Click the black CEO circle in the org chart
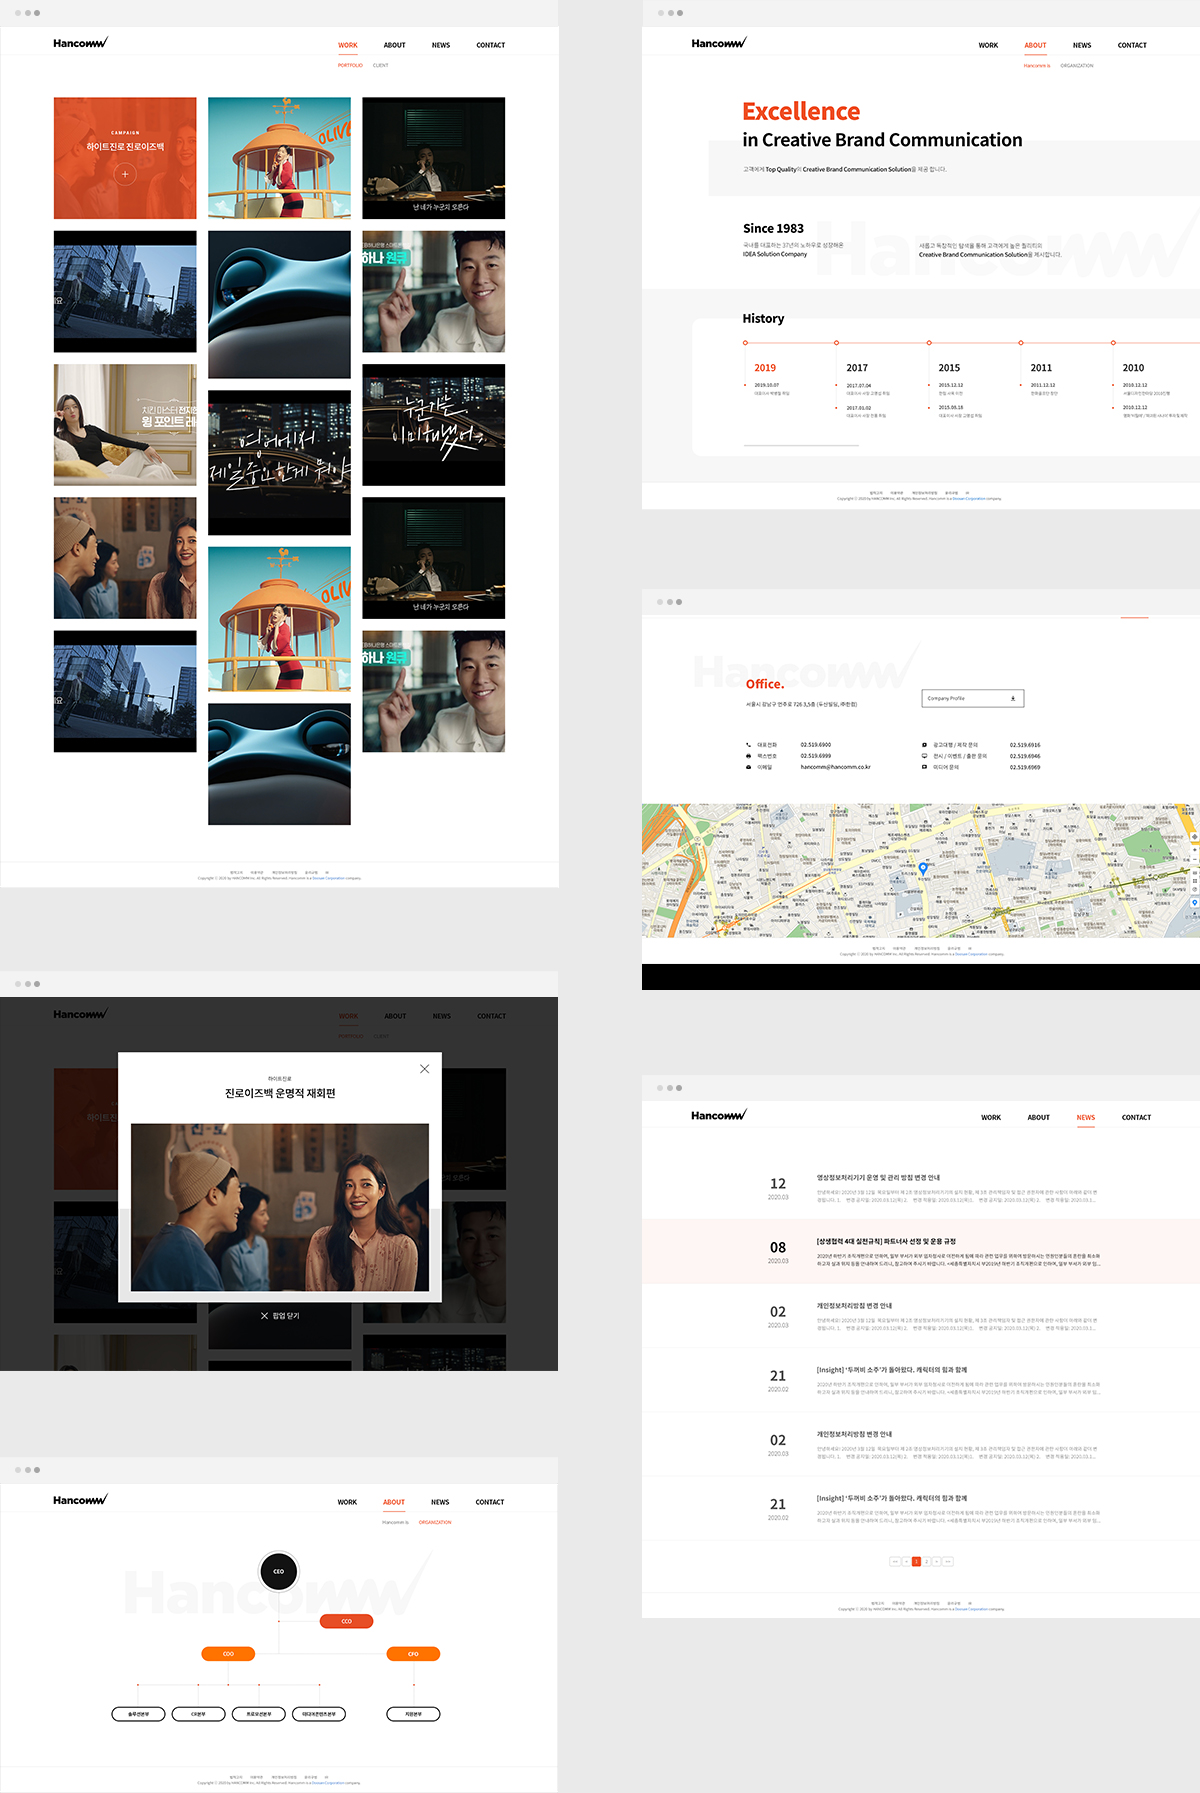The height and width of the screenshot is (1793, 1200). (278, 1571)
